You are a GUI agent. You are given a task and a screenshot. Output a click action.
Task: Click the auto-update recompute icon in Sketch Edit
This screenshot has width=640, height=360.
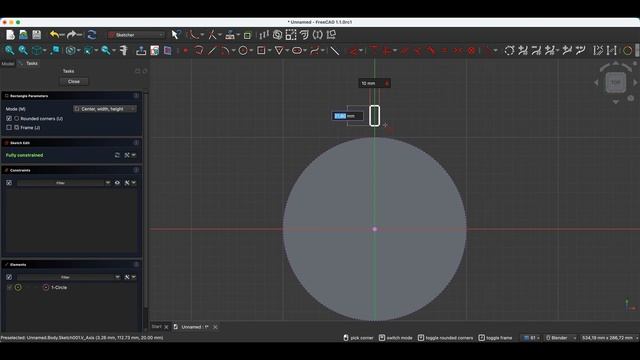117,155
